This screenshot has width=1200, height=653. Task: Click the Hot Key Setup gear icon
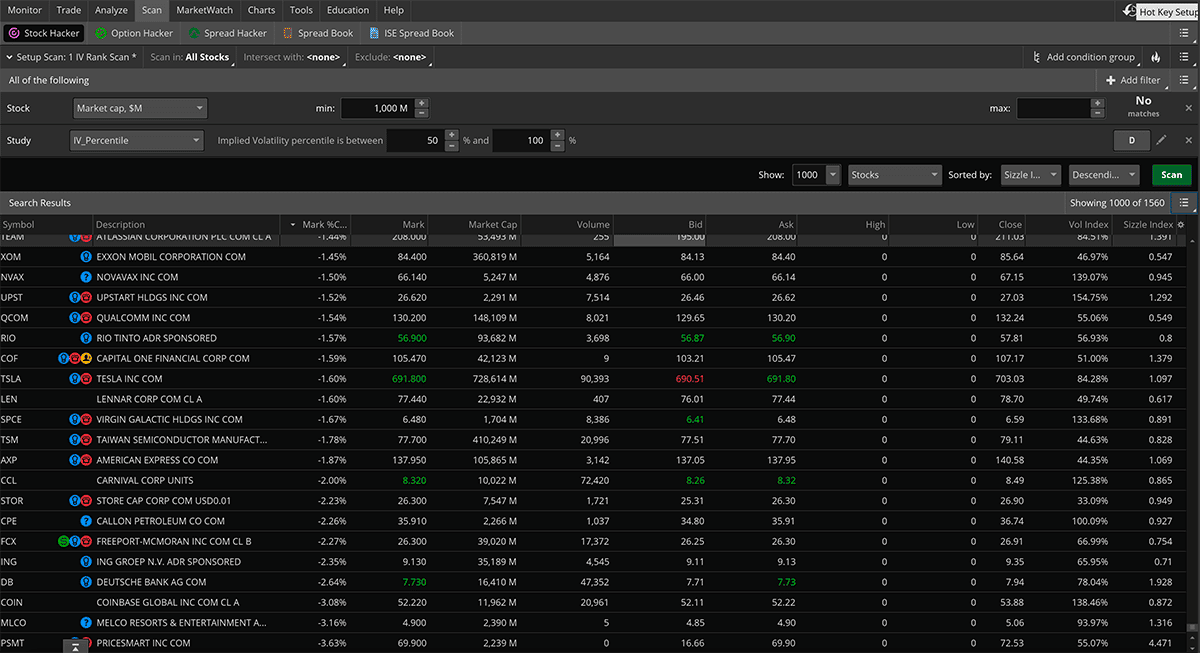1130,10
